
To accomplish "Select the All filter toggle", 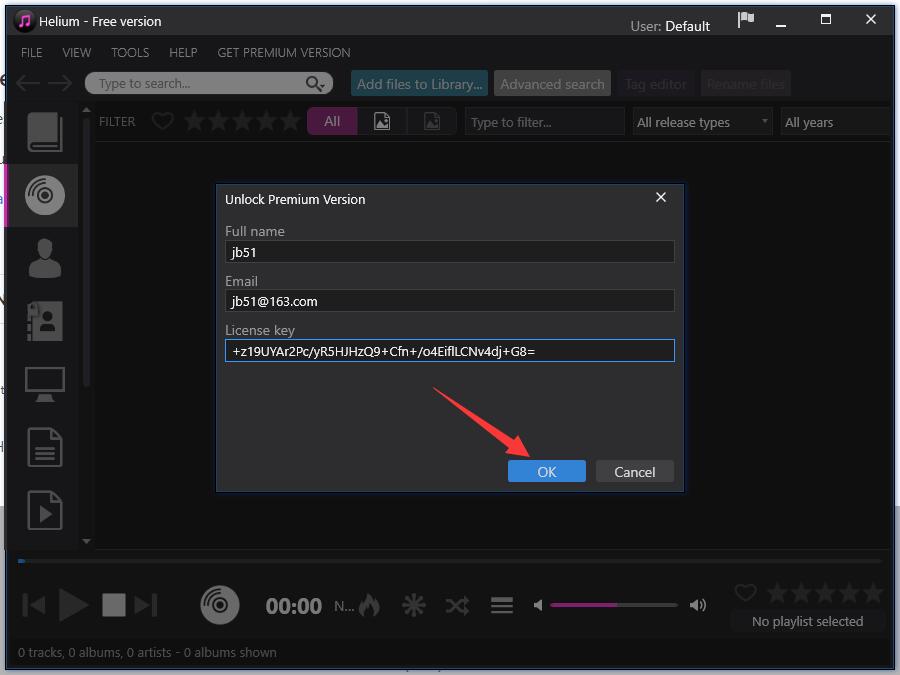I will coord(332,121).
